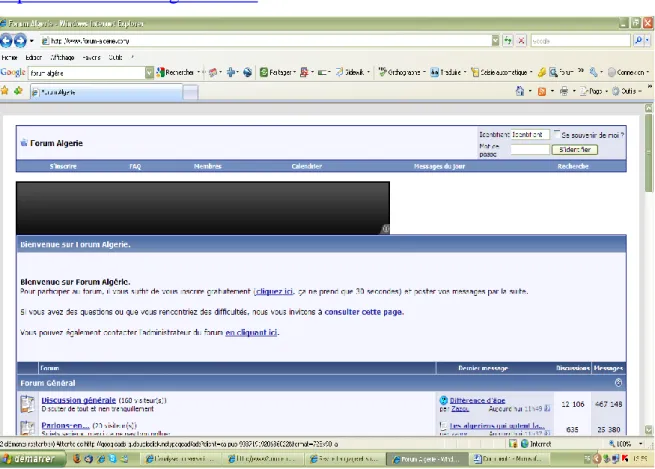The image size is (655, 469).
Task: Open the S'inscrire link in the forum navbar
Action: click(x=63, y=166)
